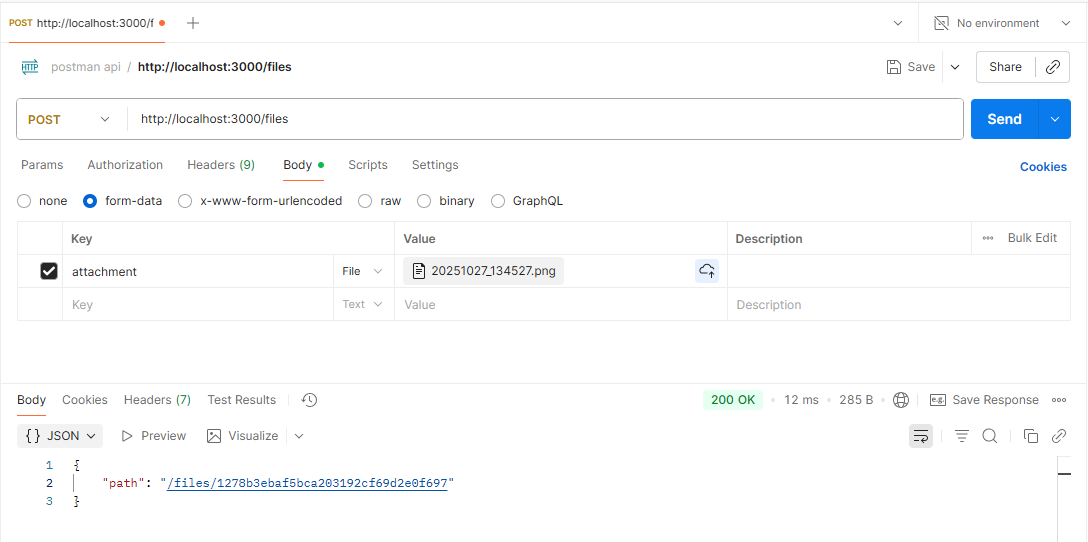Click the 12 ms response time
The image size is (1088, 542).
pos(801,400)
